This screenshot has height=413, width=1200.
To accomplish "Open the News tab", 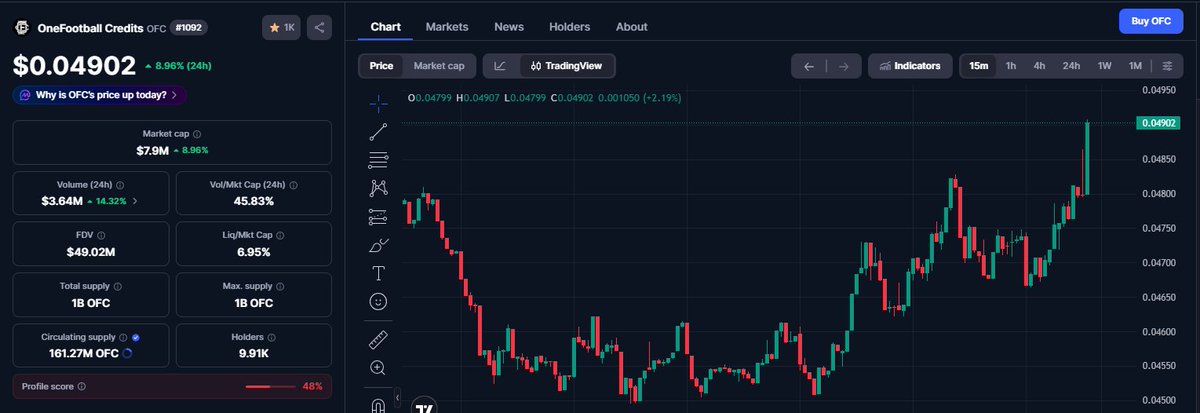I will point(509,27).
